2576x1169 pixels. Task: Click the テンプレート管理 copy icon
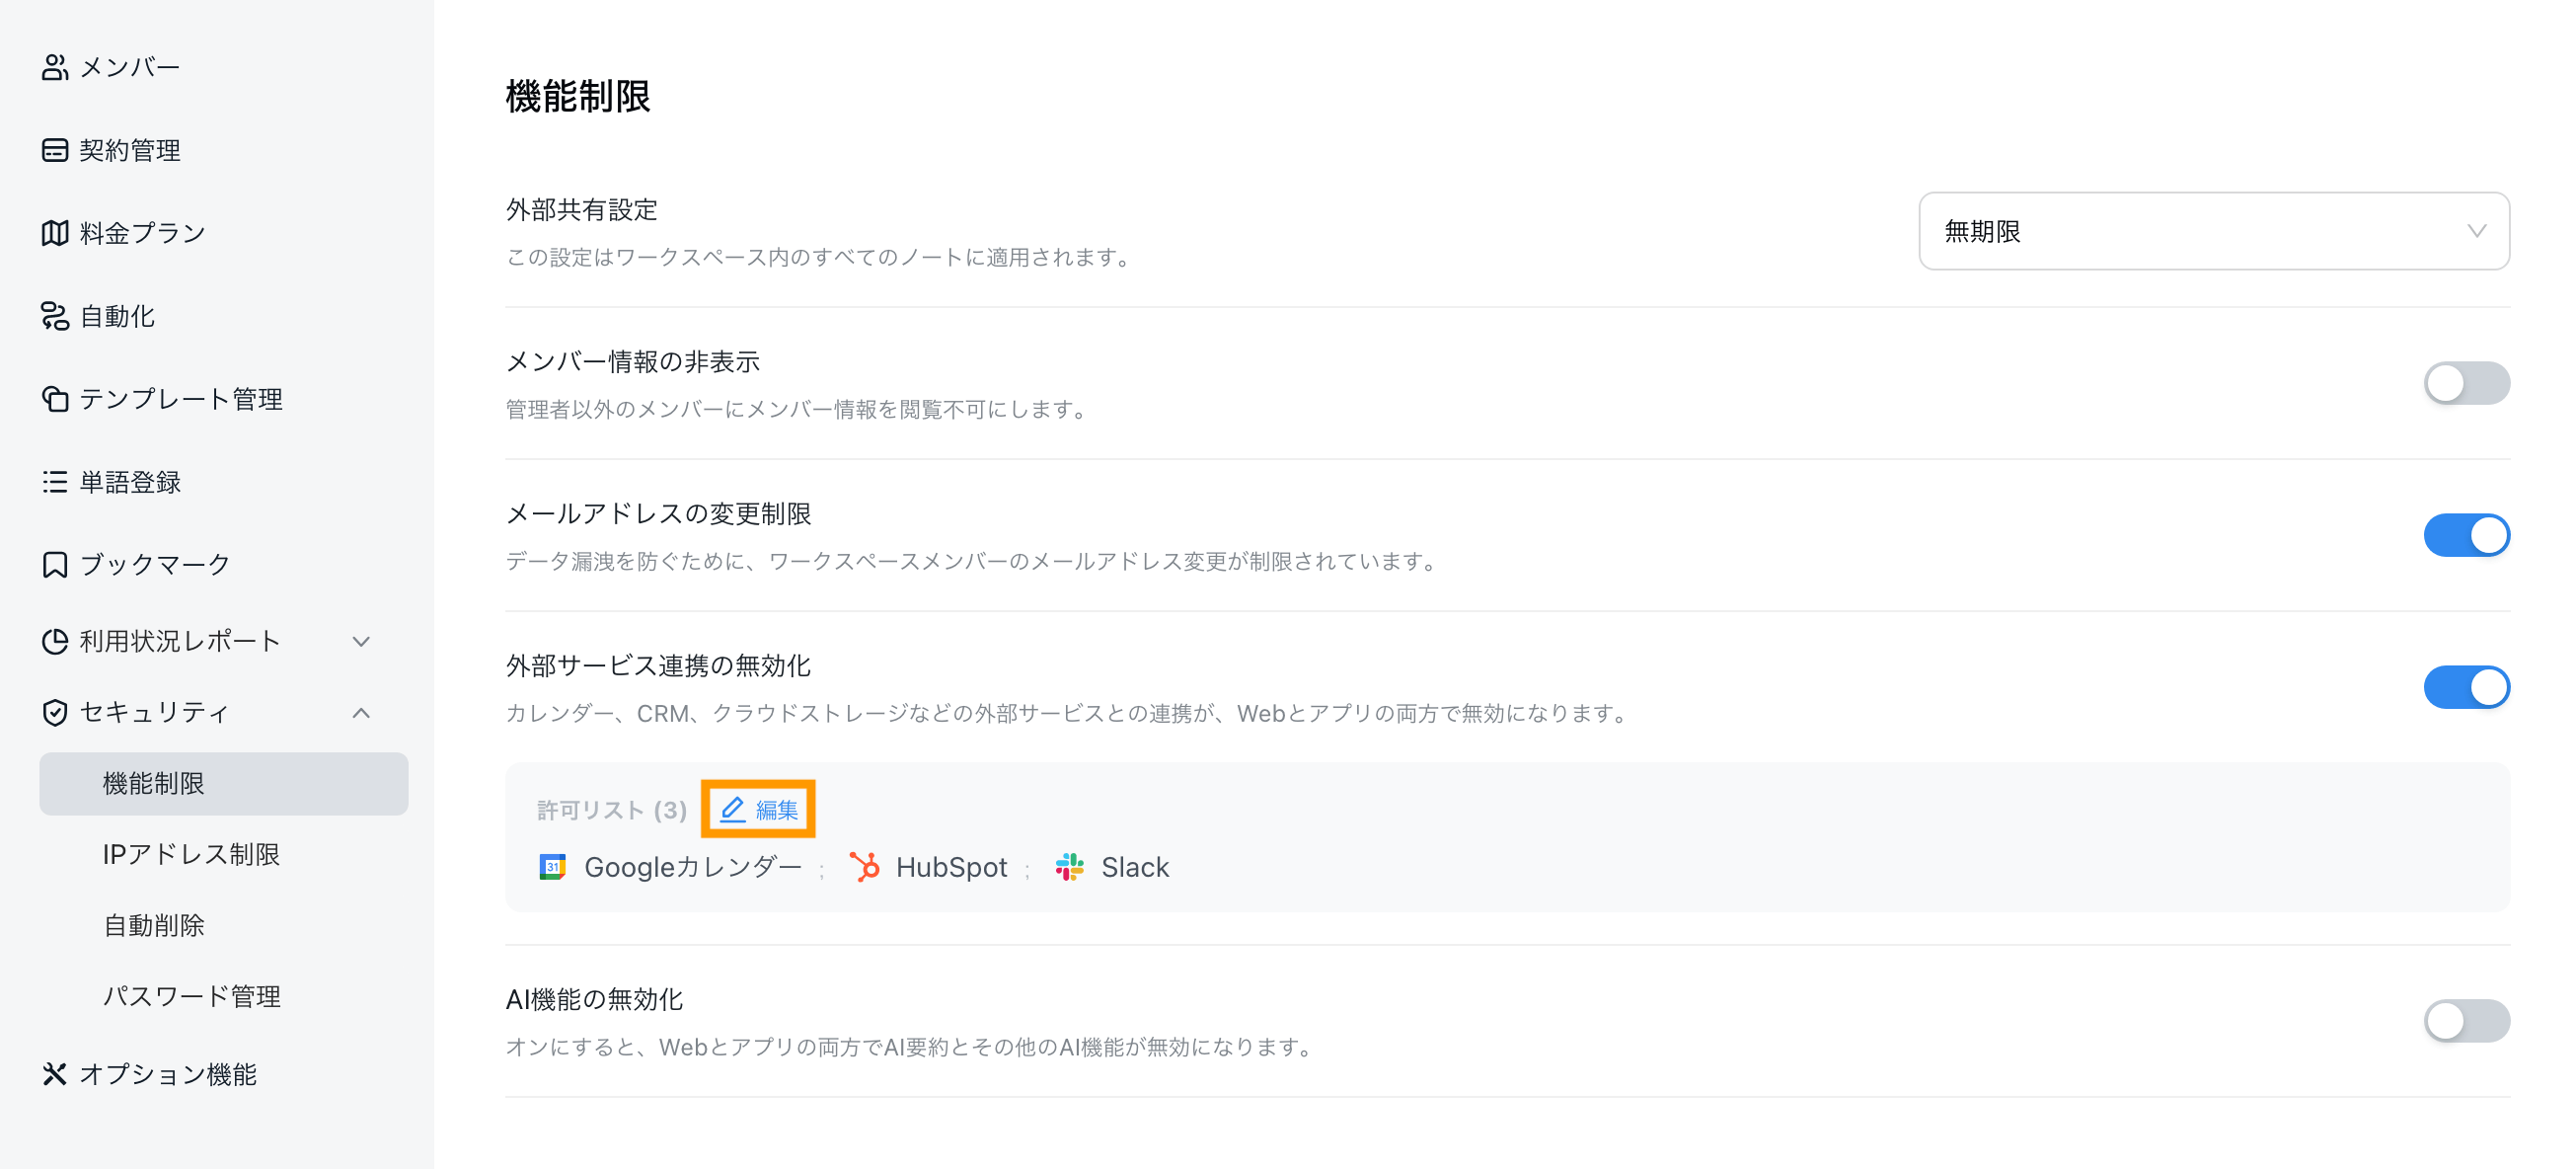55,399
